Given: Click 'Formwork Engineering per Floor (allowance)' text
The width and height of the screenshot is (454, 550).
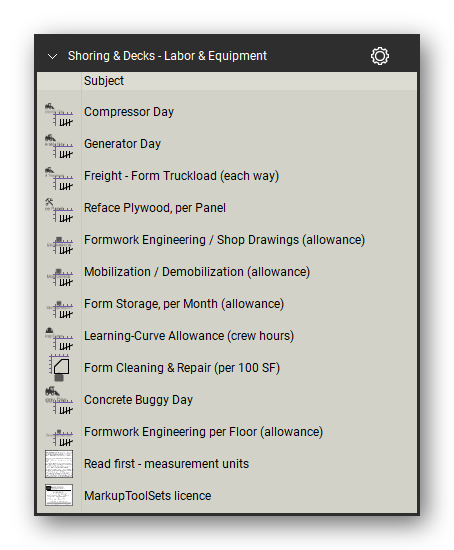Looking at the screenshot, I should (203, 432).
